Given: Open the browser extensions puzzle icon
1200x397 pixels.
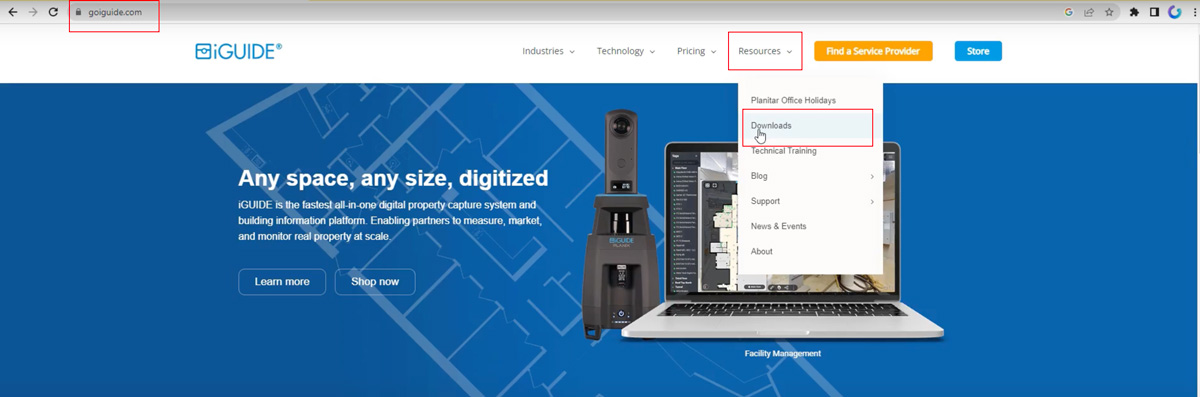Looking at the screenshot, I should tap(1135, 13).
